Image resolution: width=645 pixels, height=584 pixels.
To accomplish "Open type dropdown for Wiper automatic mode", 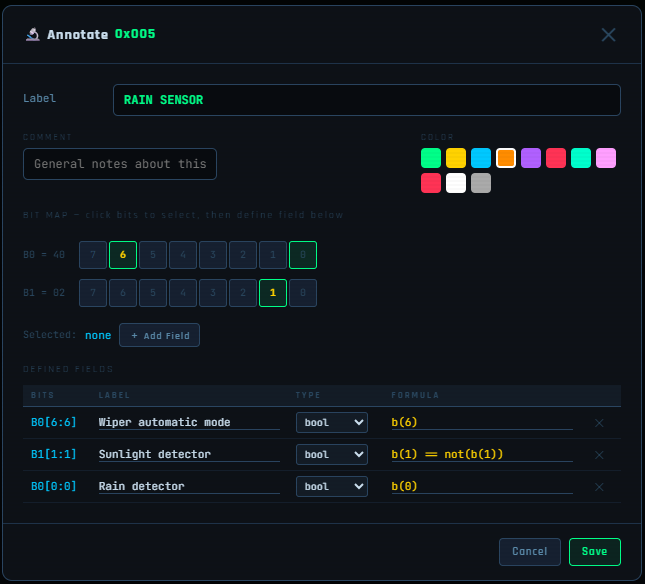I will coord(332,423).
